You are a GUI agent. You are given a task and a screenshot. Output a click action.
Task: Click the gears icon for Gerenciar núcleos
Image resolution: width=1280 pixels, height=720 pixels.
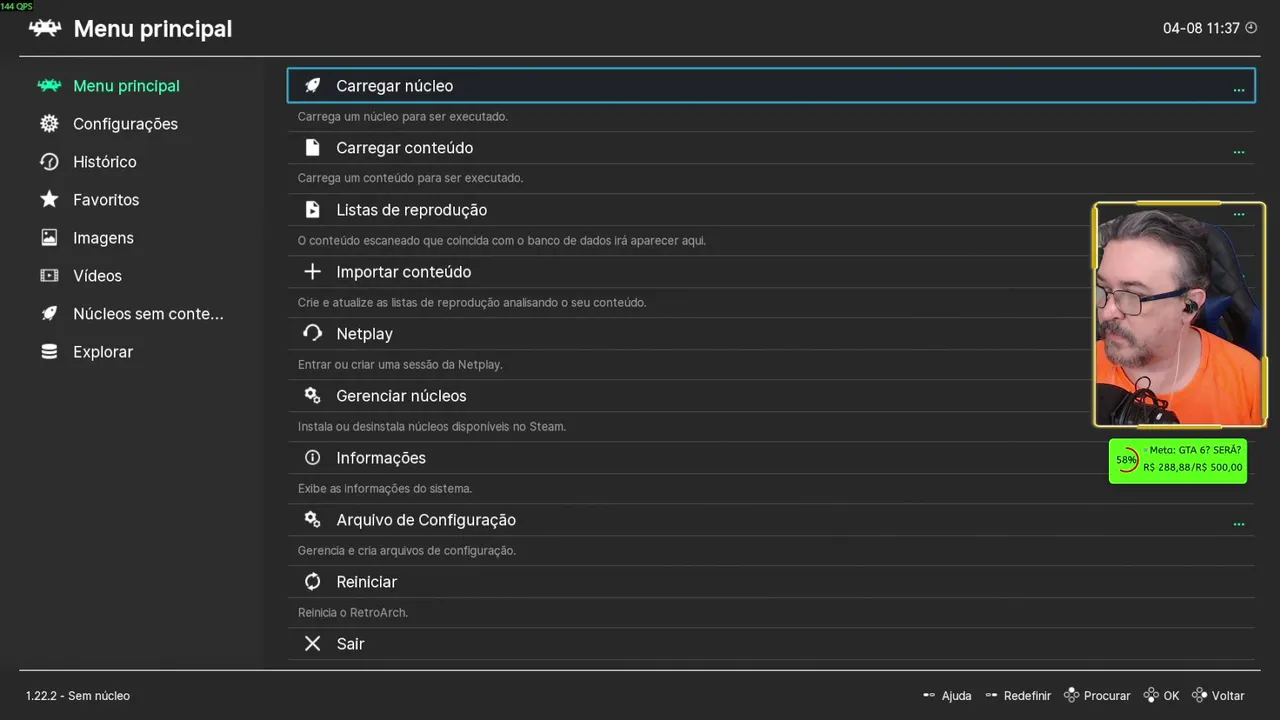(313, 396)
